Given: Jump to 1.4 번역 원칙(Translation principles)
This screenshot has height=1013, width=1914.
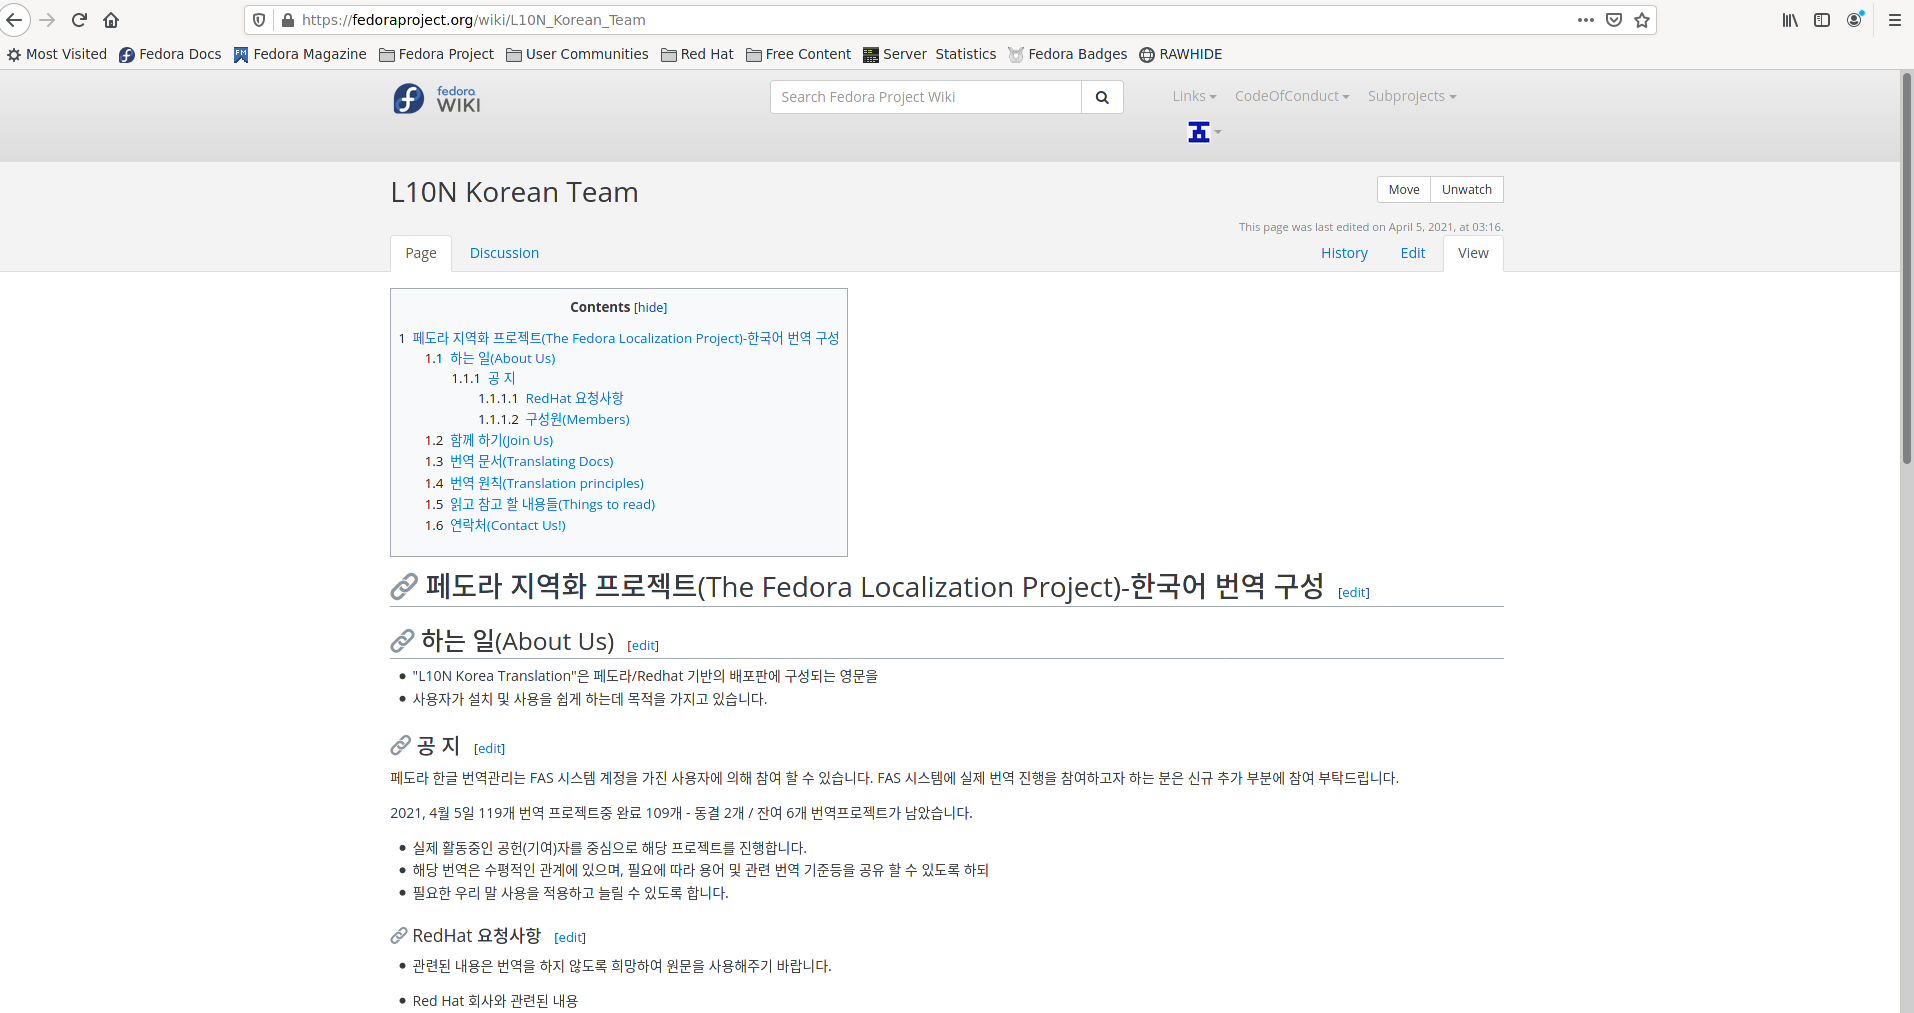Looking at the screenshot, I should pos(534,483).
